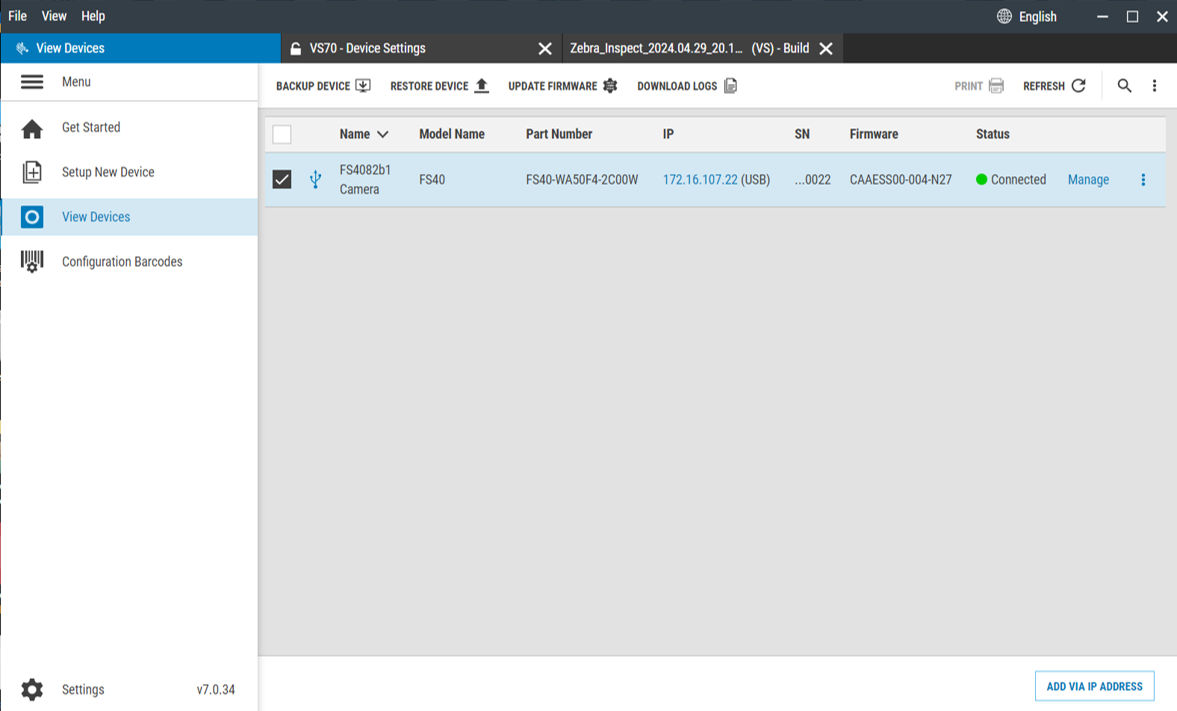Click the USB connection icon in device row

pos(315,179)
